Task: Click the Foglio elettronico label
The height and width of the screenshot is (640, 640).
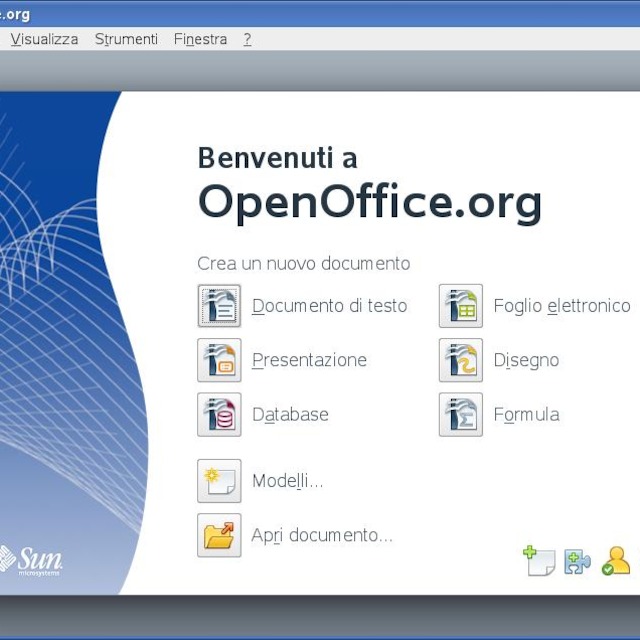Action: point(562,306)
